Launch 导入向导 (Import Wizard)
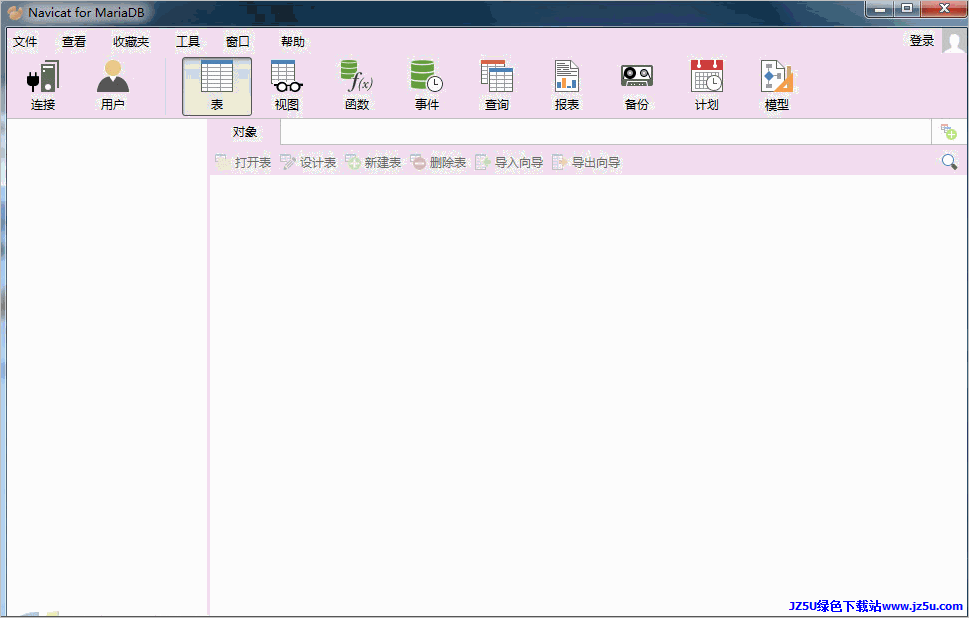This screenshot has height=618, width=969. coord(509,163)
